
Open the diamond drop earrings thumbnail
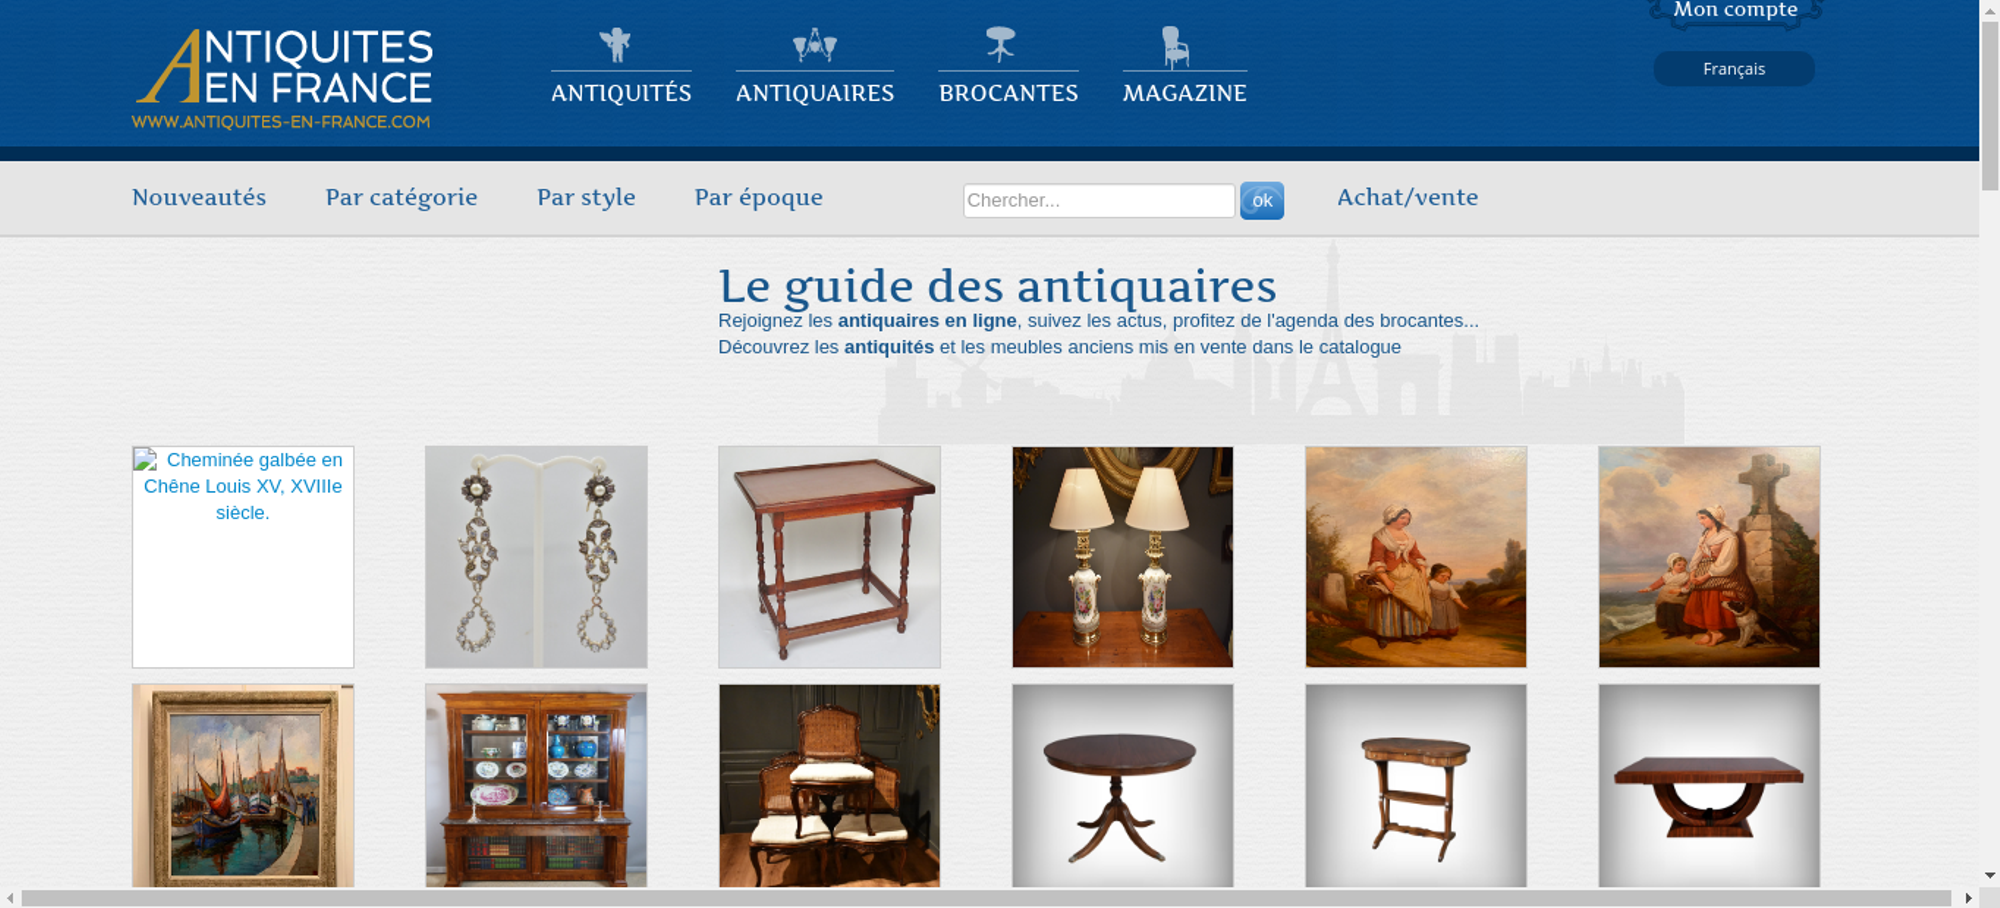pos(536,557)
